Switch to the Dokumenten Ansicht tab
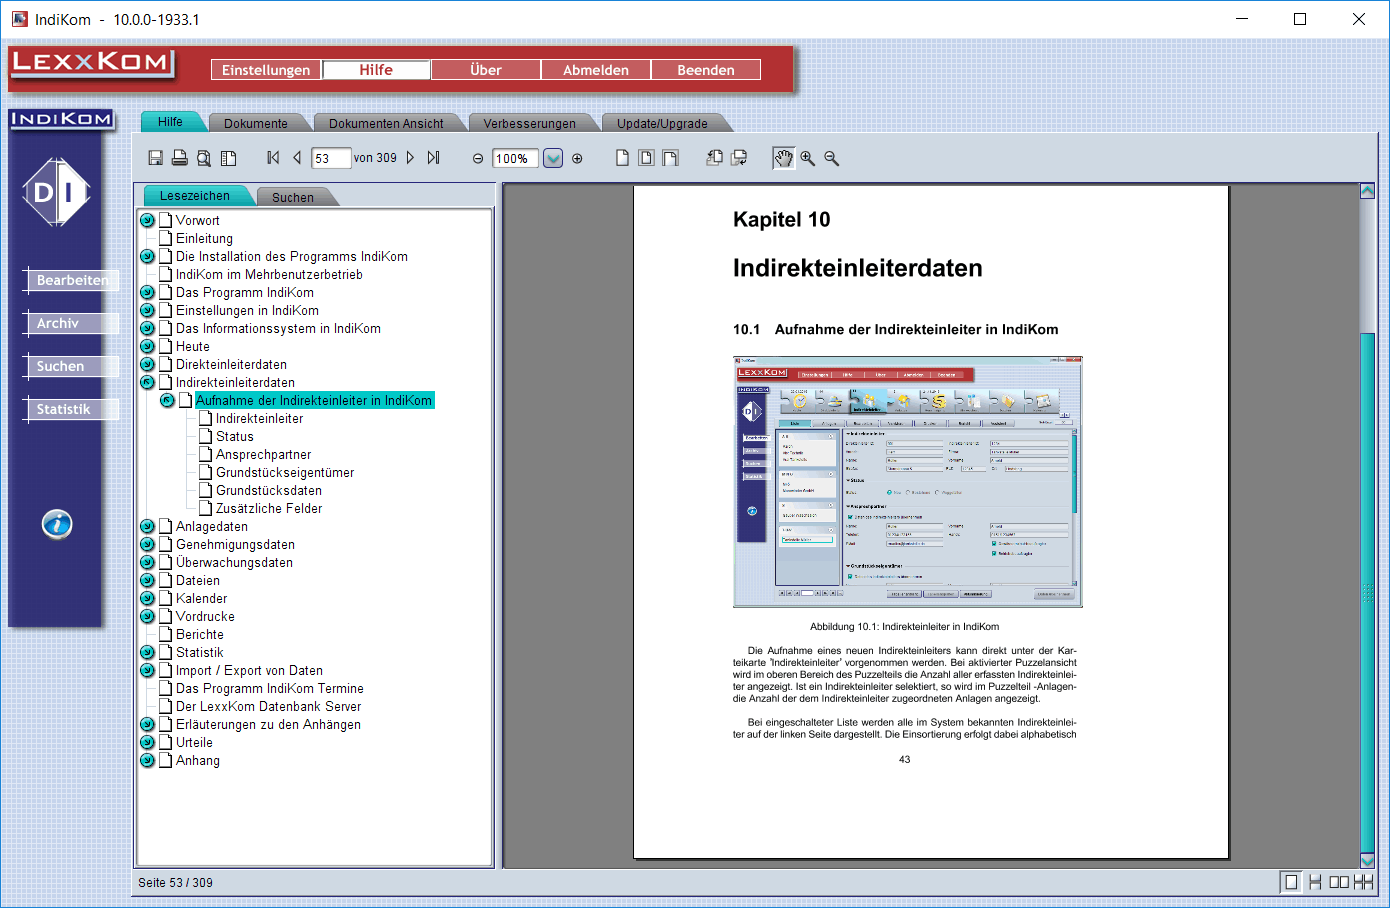Viewport: 1390px width, 908px height. coord(386,123)
